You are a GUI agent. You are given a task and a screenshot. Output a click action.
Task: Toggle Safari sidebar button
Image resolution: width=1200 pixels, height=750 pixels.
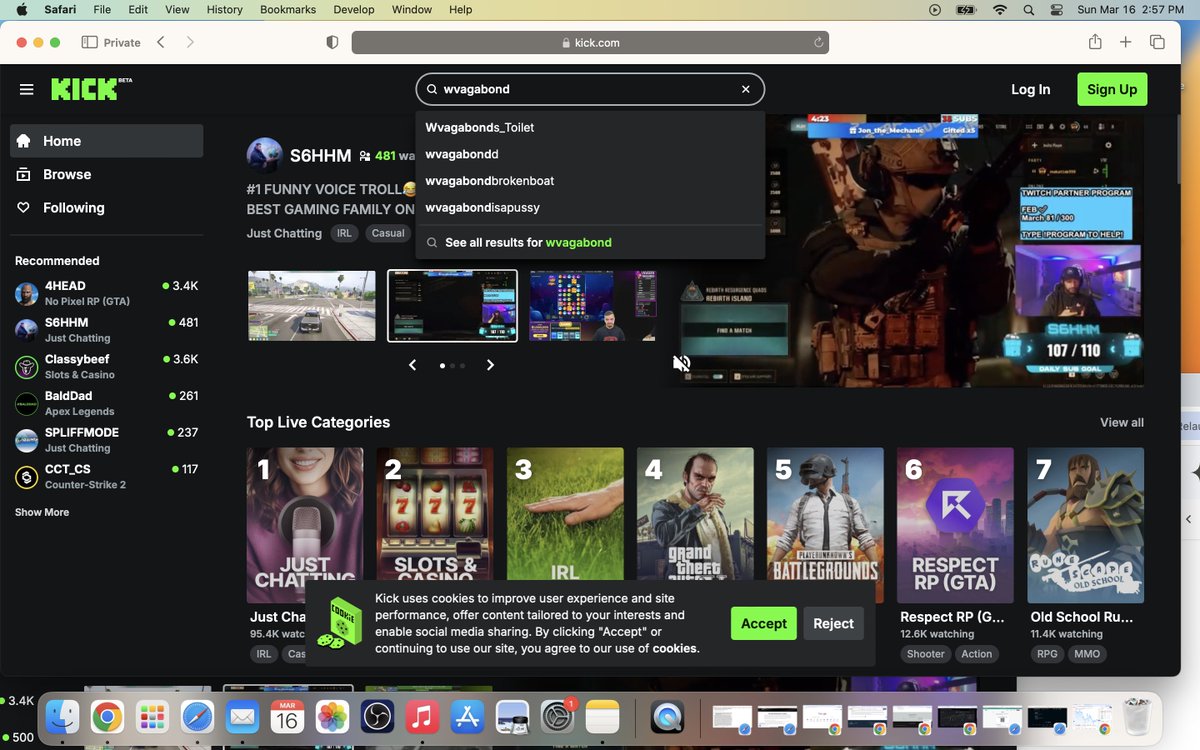coord(89,42)
